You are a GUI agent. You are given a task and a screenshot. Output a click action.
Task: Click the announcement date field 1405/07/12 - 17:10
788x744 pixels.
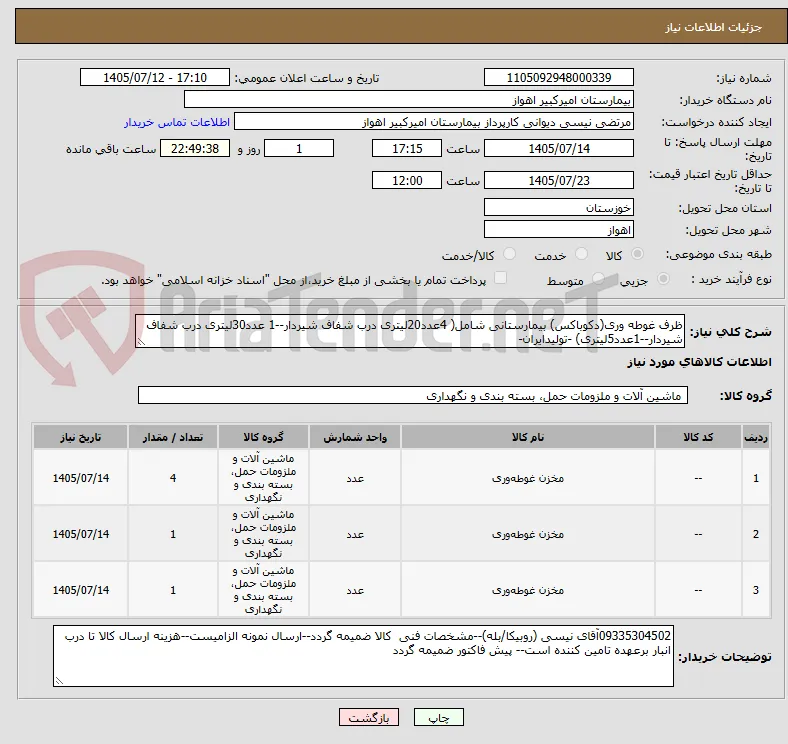click(155, 77)
